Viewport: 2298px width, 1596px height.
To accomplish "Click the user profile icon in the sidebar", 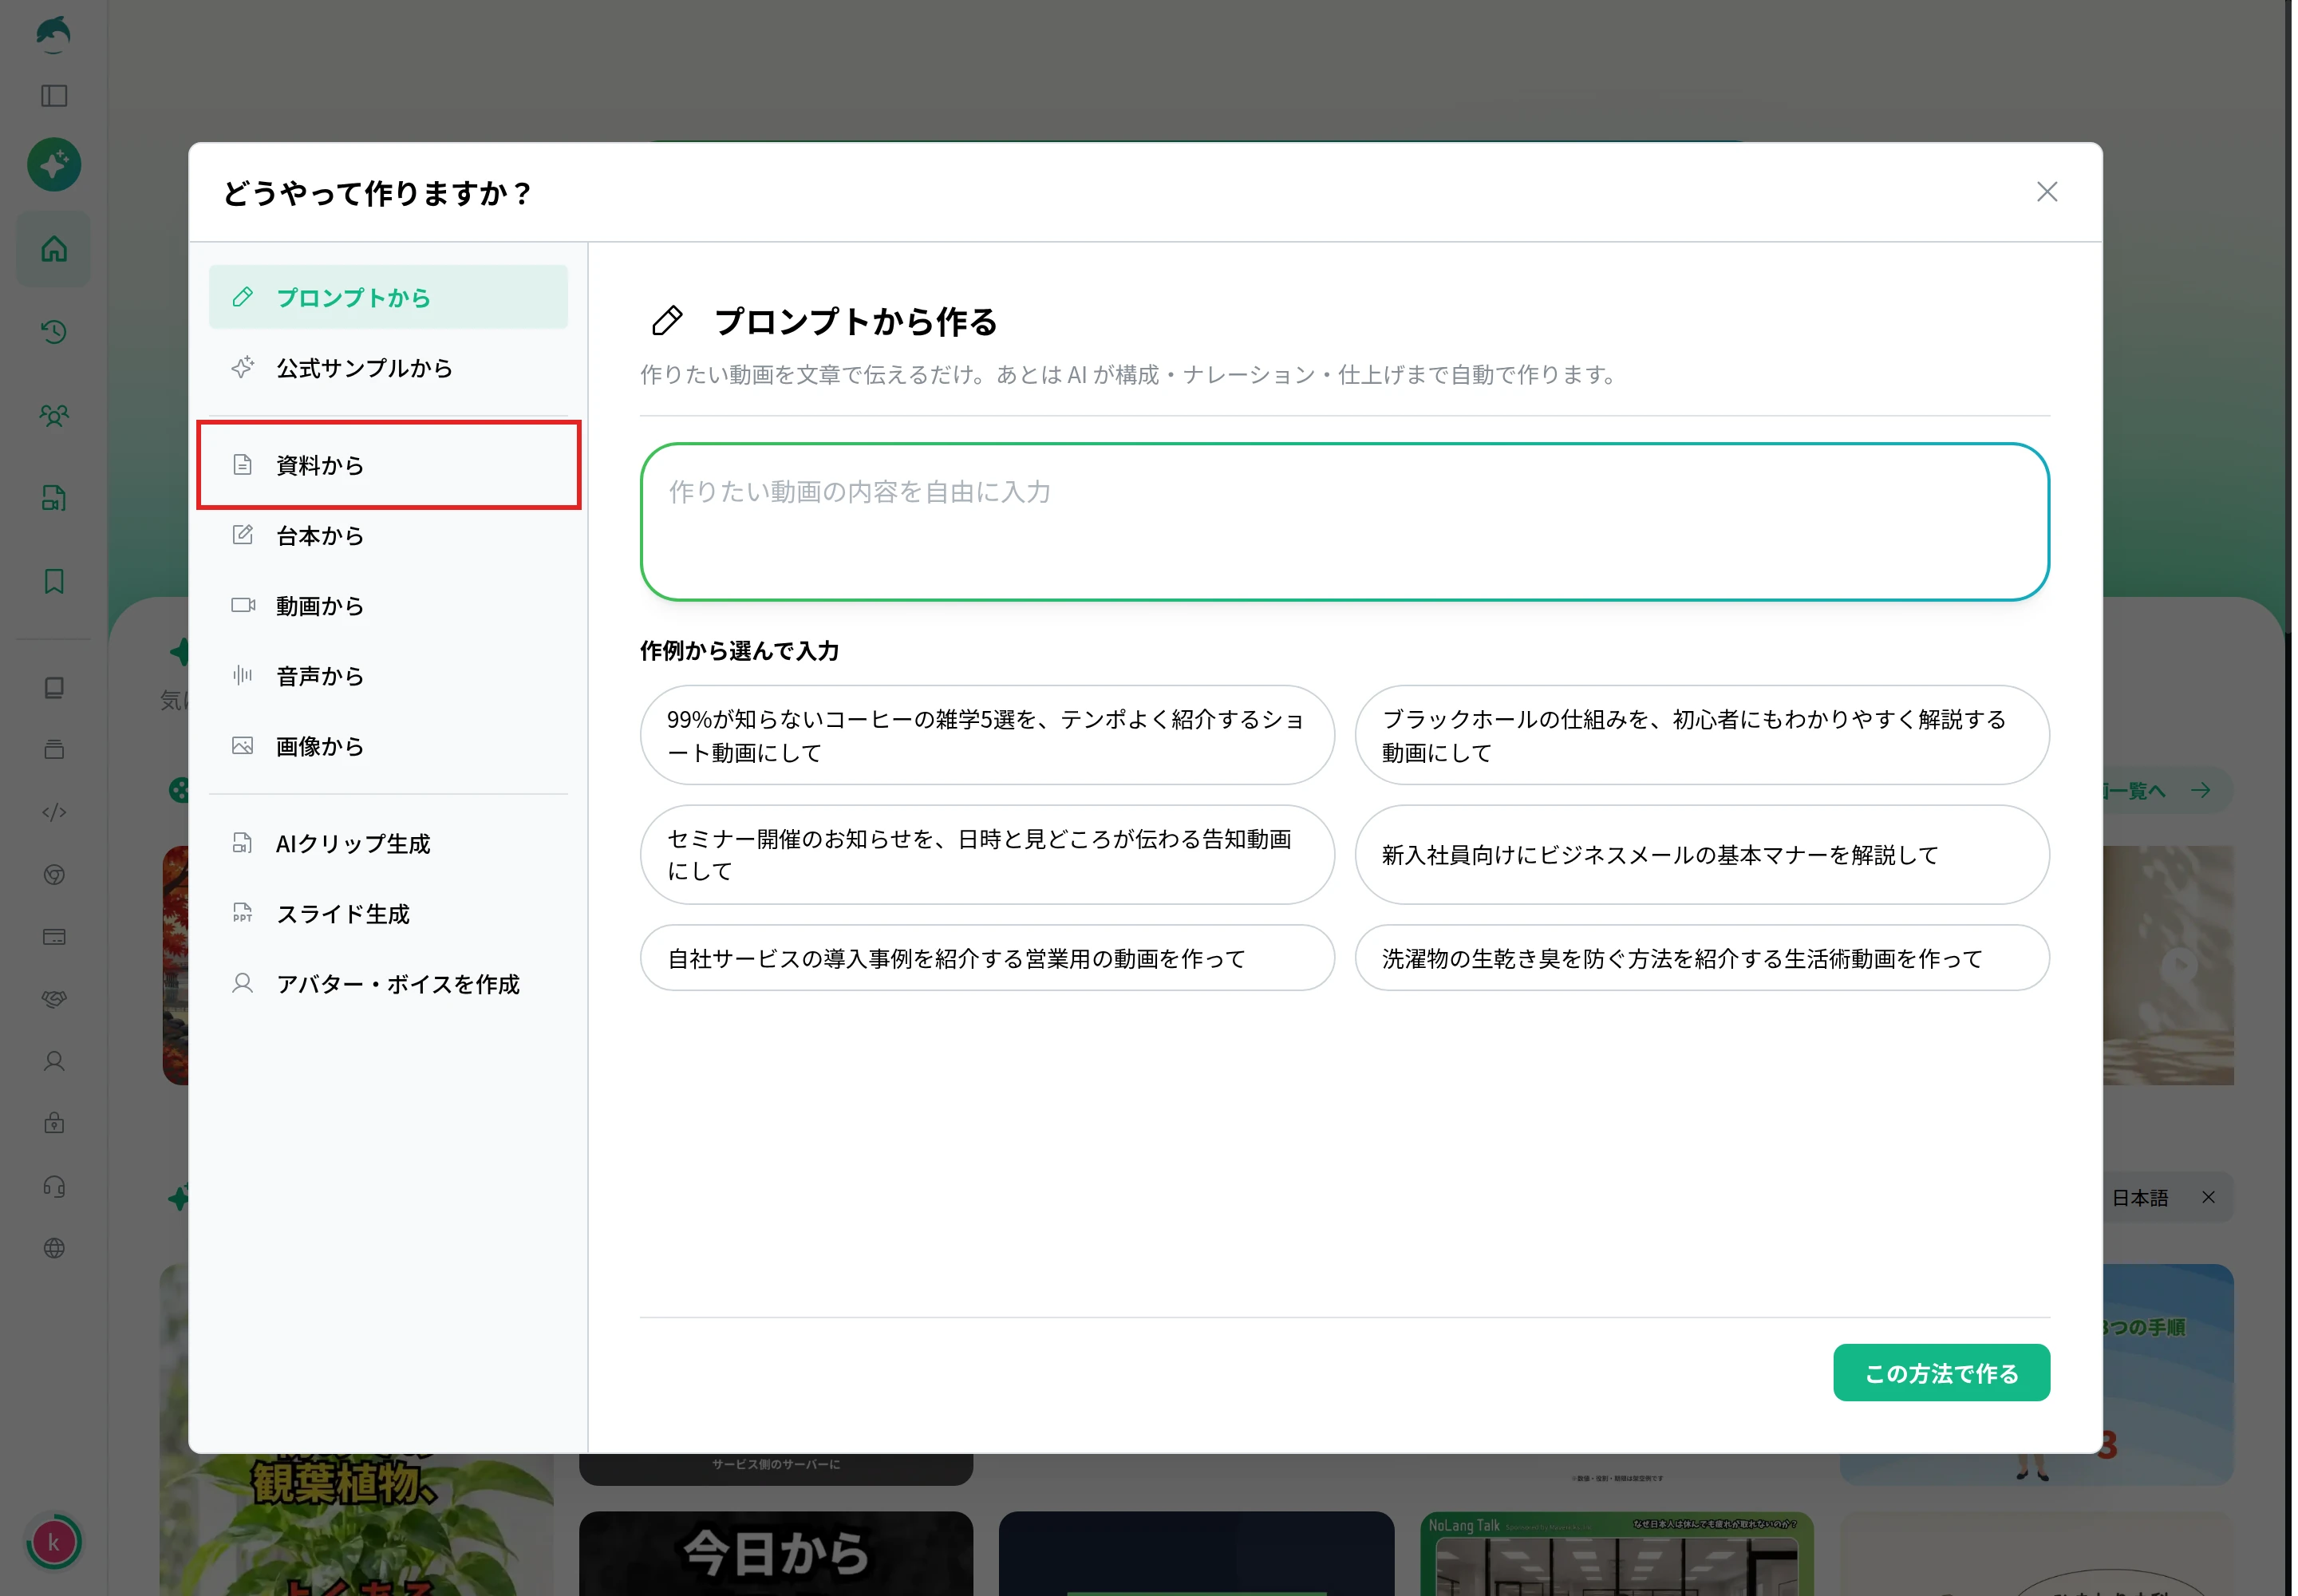I will (54, 1061).
